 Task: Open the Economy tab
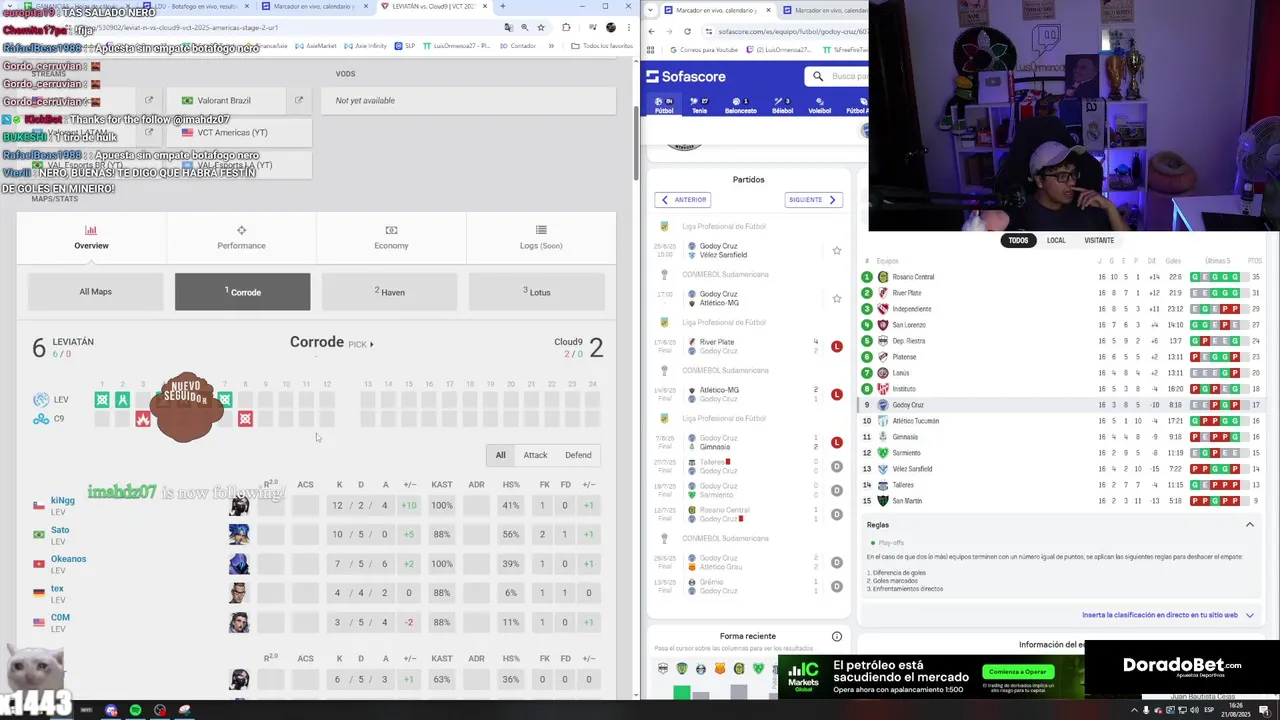(391, 237)
